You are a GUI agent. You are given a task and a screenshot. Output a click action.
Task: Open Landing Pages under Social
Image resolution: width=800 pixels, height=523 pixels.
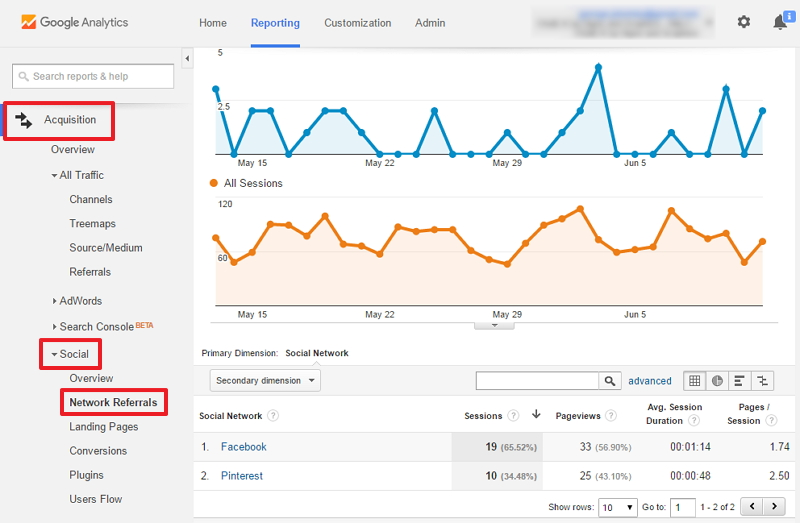pyautogui.click(x=104, y=427)
